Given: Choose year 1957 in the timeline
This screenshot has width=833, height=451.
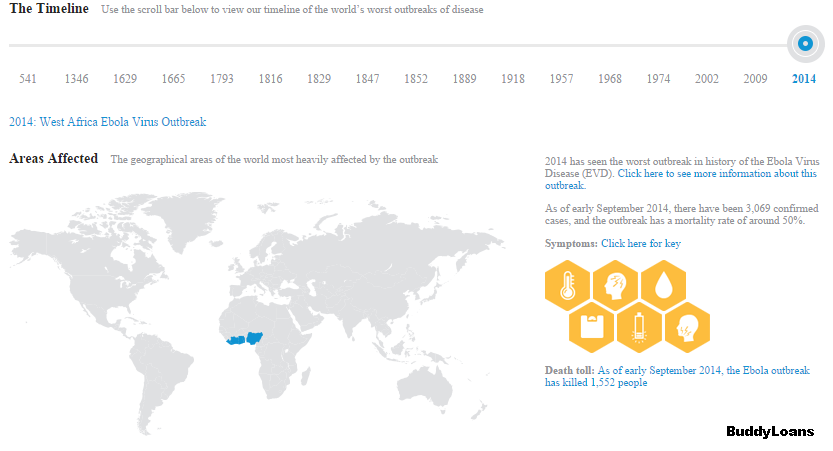Looking at the screenshot, I should click(x=561, y=79).
